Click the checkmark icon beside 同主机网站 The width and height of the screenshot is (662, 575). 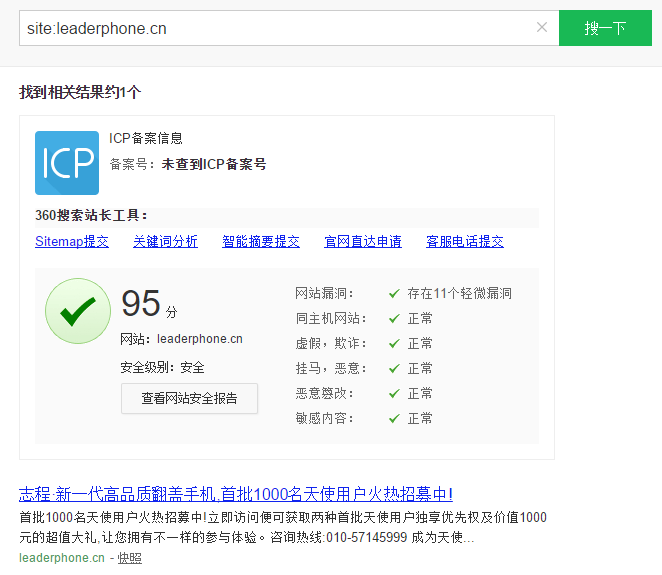[x=394, y=318]
